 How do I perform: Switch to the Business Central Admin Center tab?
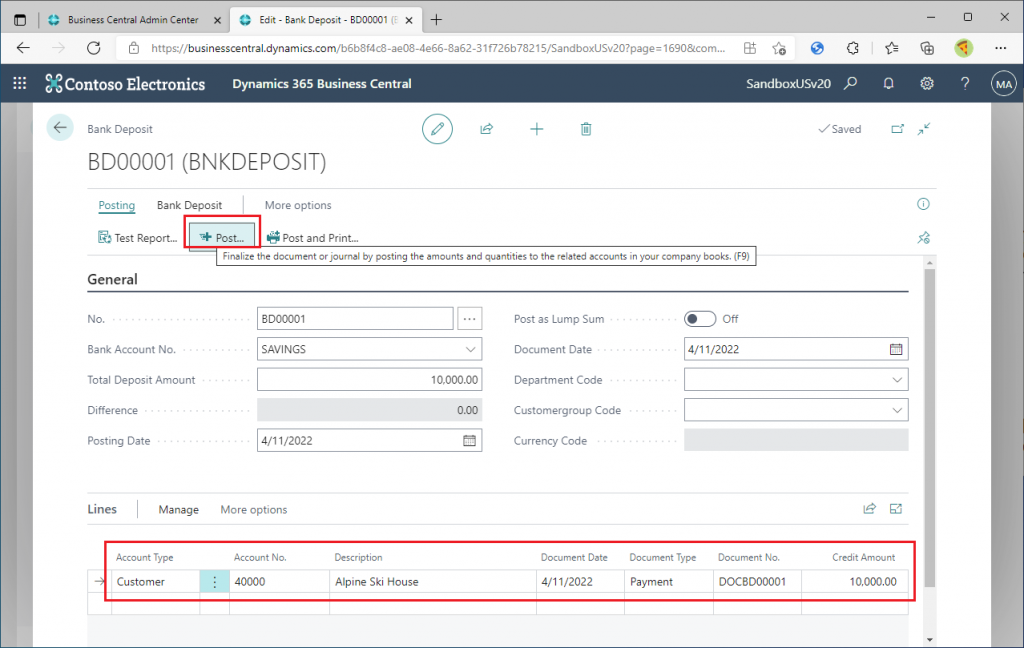tap(133, 20)
